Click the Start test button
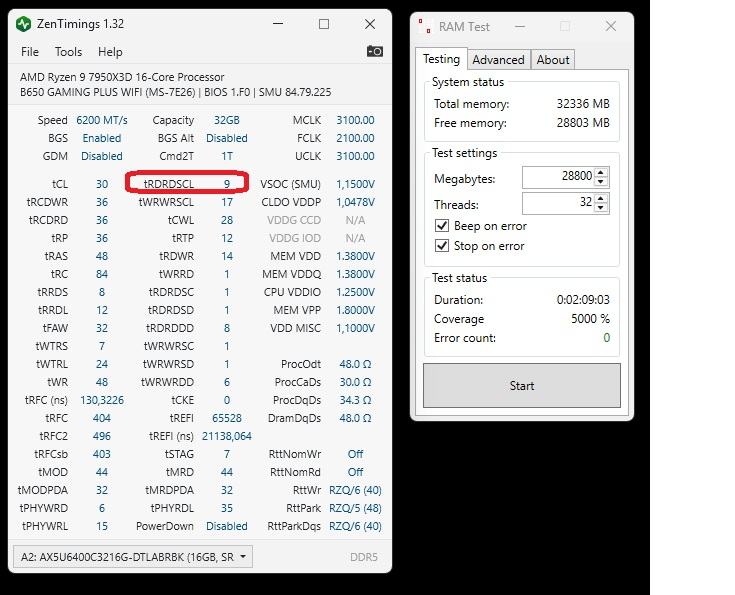 [x=522, y=385]
